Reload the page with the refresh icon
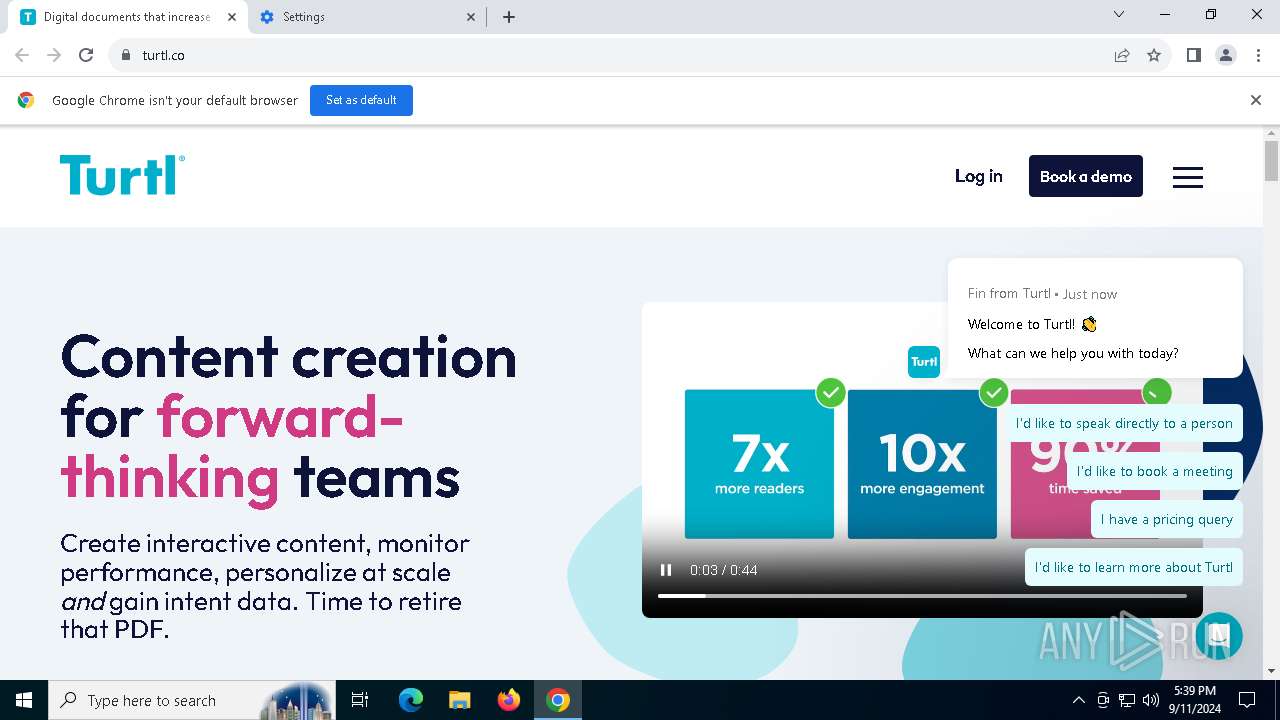This screenshot has height=720, width=1280. (x=86, y=55)
